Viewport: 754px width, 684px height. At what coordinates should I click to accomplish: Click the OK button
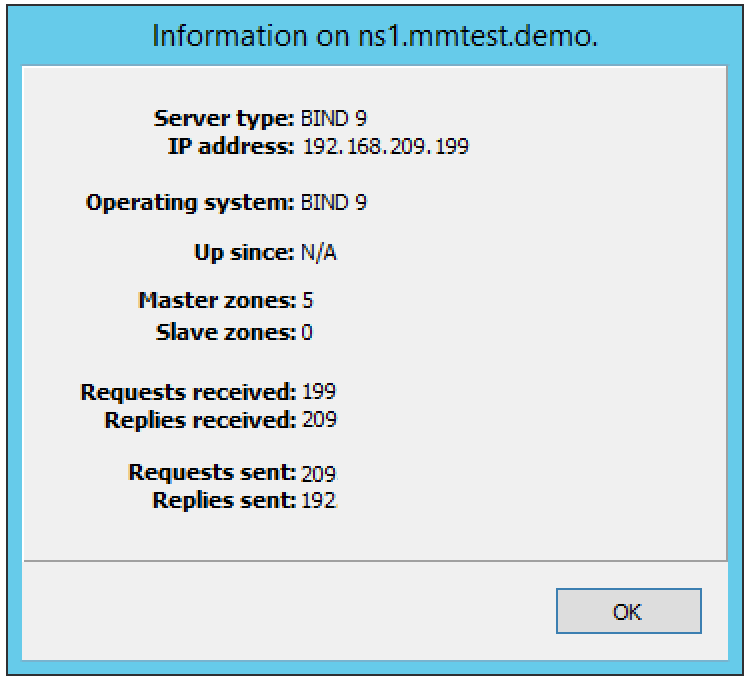pos(628,611)
